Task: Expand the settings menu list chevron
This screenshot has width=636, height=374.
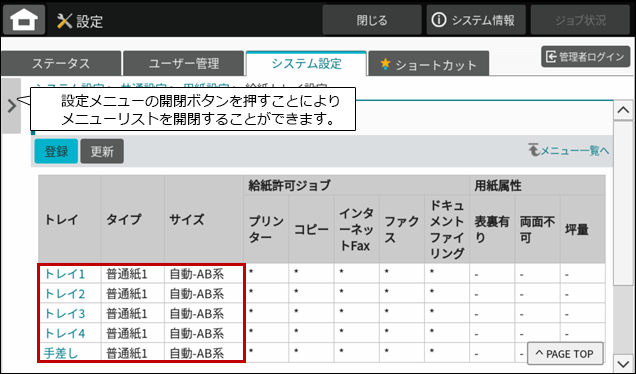Action: pyautogui.click(x=11, y=106)
